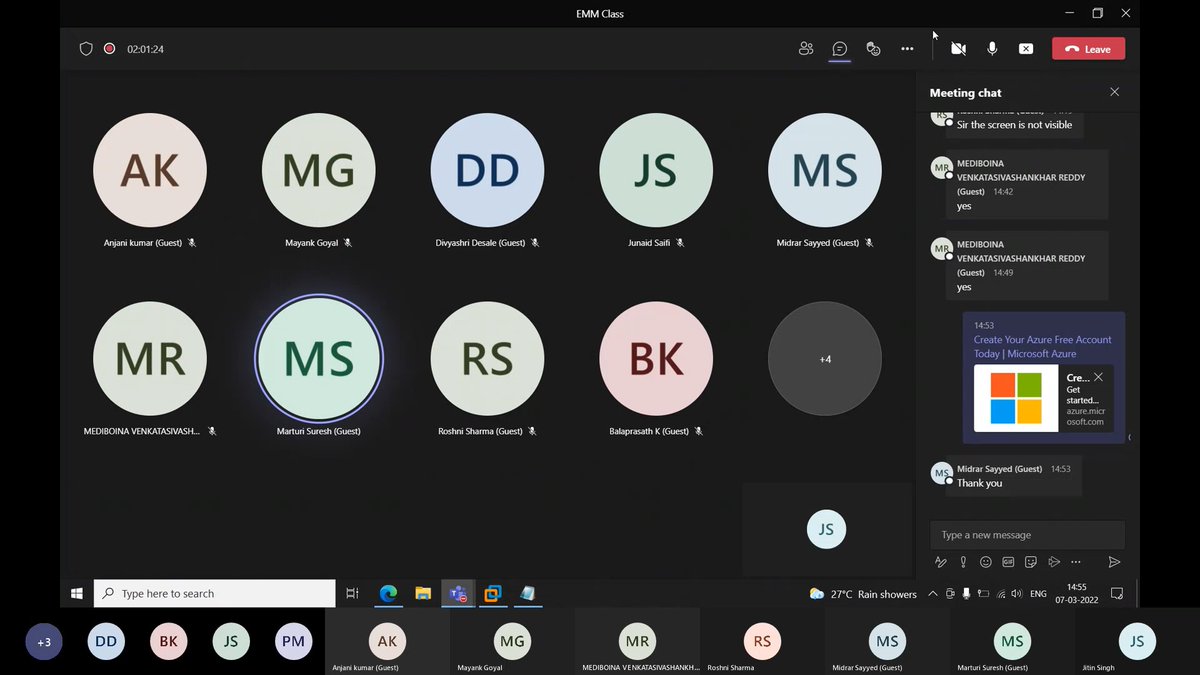Open the sticker picker
Screen dimensions: 1200x675
(x=1031, y=562)
